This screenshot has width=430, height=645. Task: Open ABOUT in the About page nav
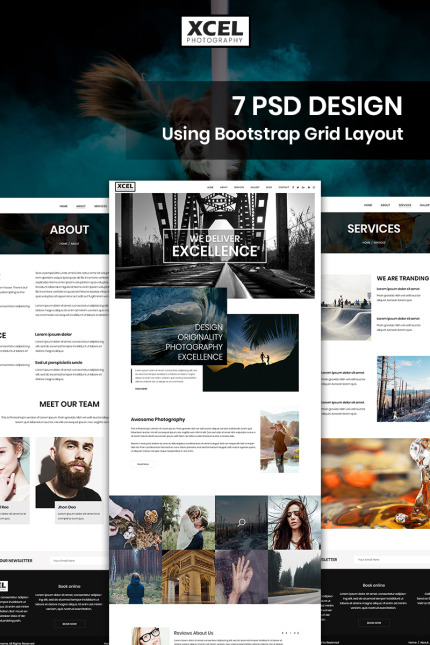pyautogui.click(x=81, y=206)
